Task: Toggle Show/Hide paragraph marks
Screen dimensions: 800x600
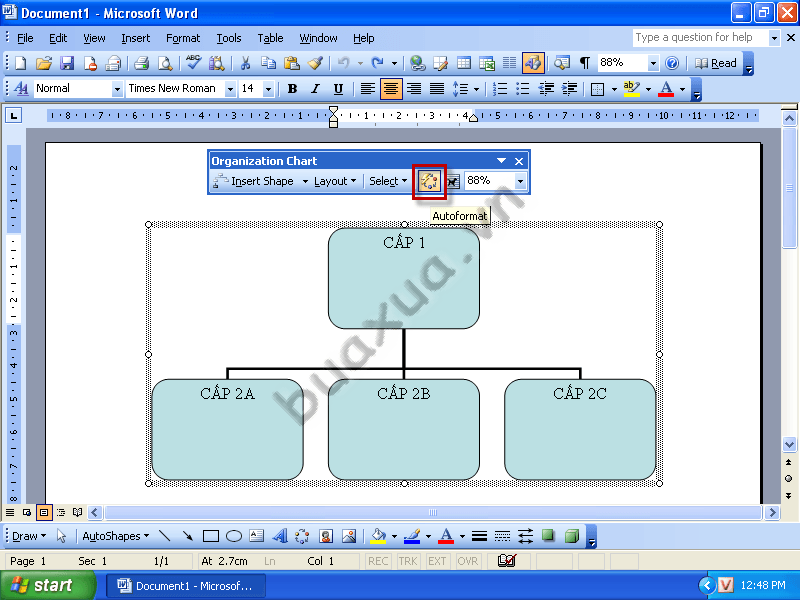Action: point(585,63)
